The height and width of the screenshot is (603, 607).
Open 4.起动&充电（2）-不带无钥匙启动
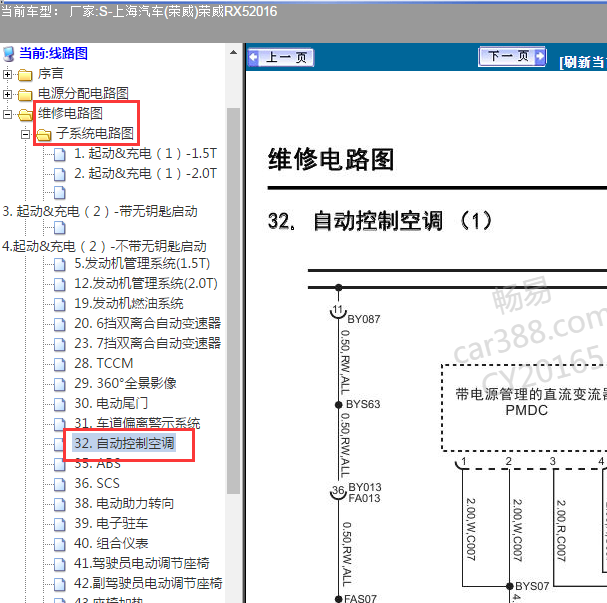click(x=104, y=246)
